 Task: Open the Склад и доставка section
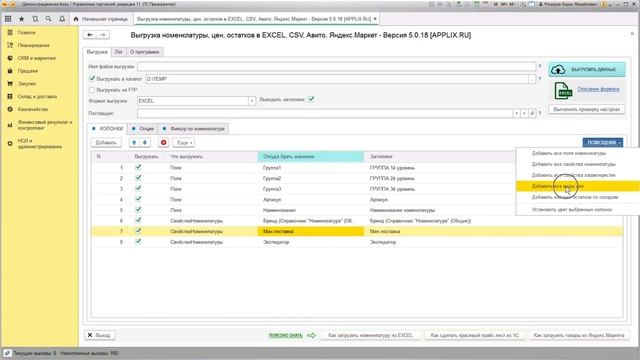[x=37, y=96]
